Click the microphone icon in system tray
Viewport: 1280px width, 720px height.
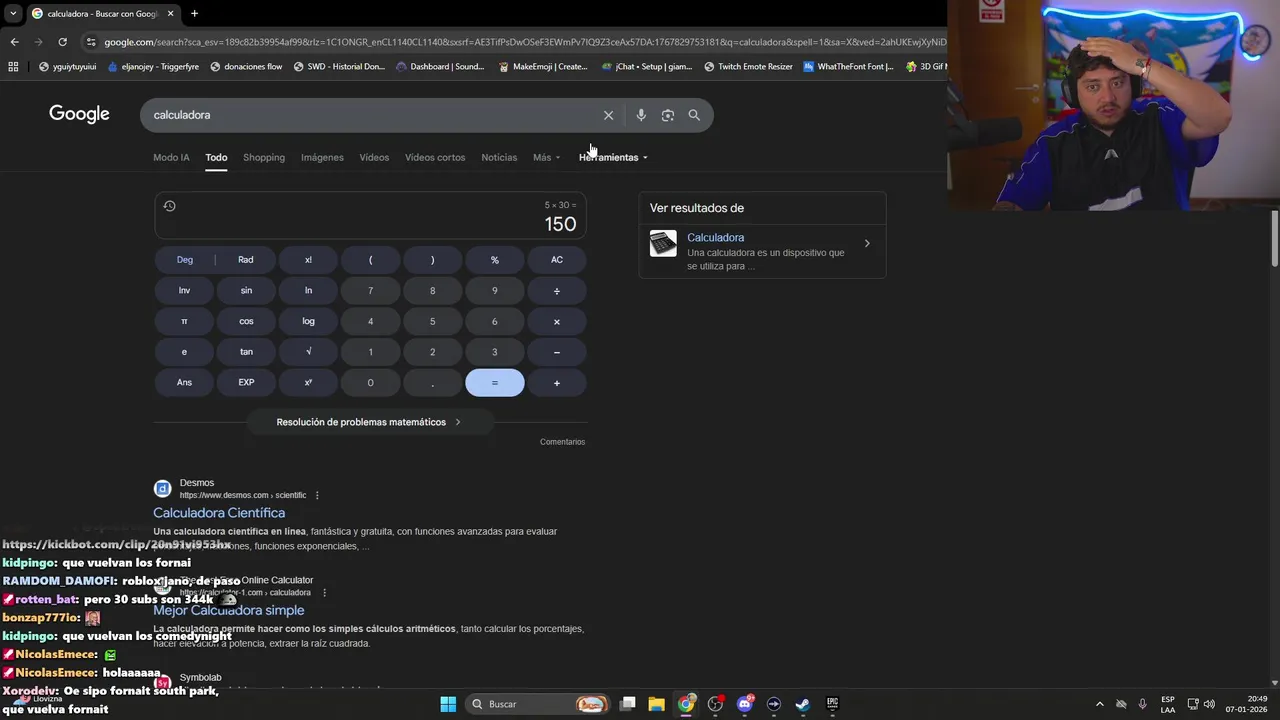(x=1142, y=704)
